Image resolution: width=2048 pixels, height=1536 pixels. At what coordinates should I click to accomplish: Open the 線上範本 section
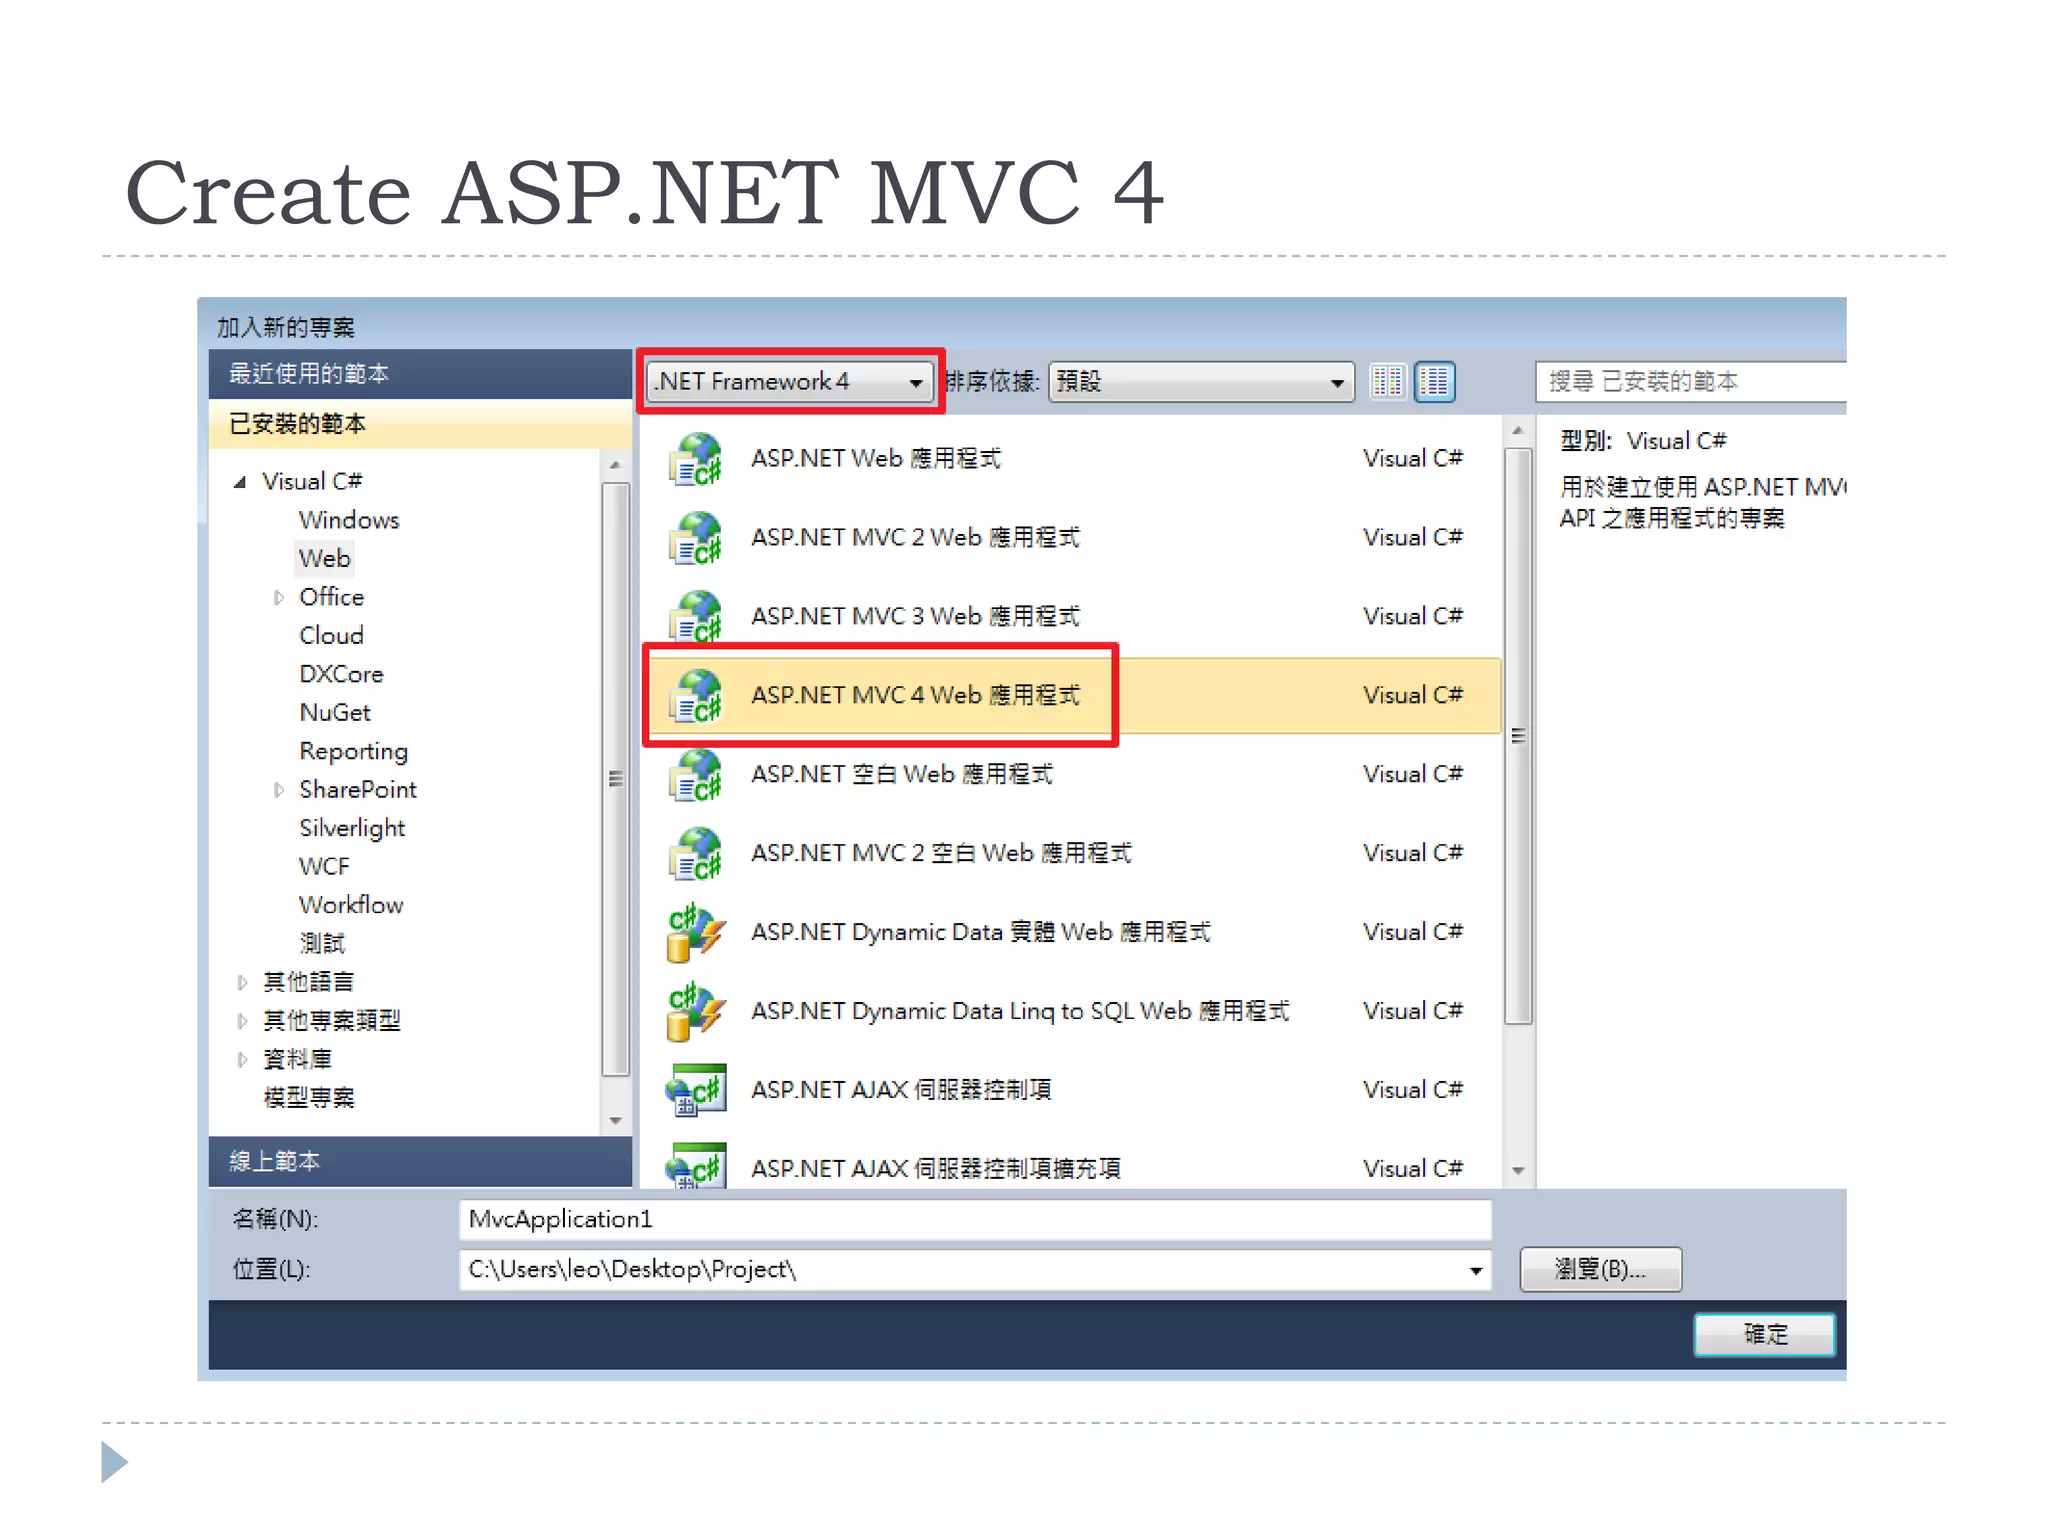[420, 1161]
